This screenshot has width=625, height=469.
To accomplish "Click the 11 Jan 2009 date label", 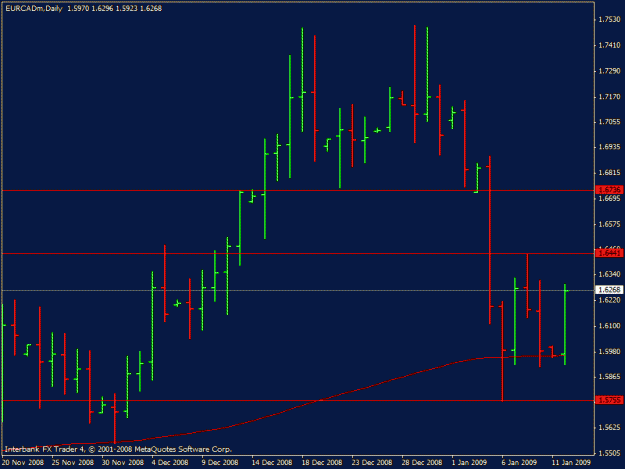I will (571, 463).
